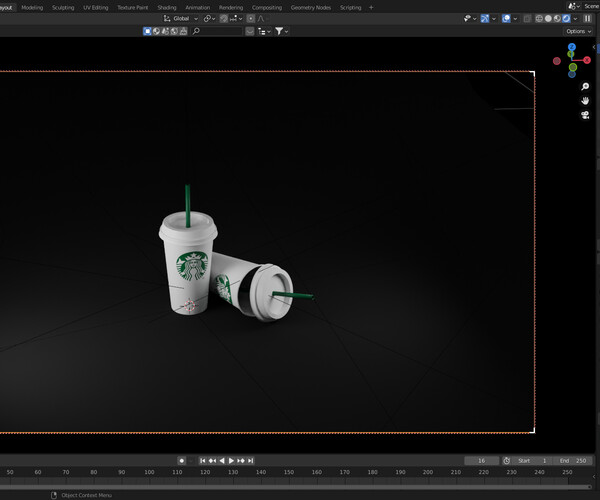Toggle proportional editing
This screenshot has height=500, width=600.
(251, 18)
